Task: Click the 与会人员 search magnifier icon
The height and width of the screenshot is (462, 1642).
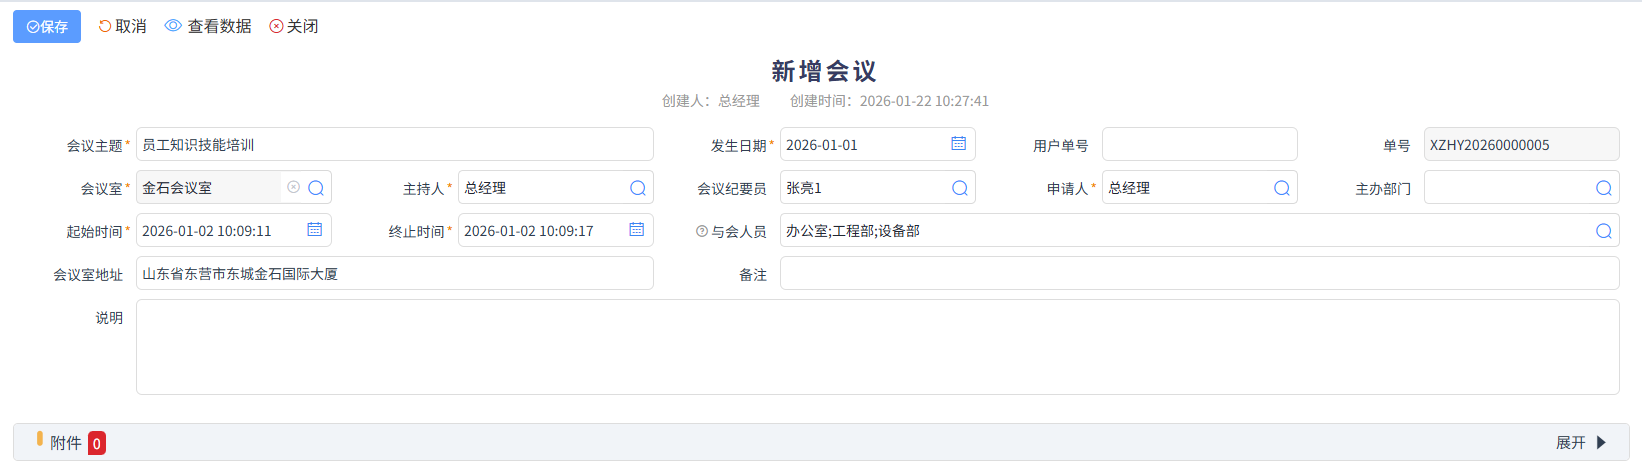Action: [x=1604, y=231]
